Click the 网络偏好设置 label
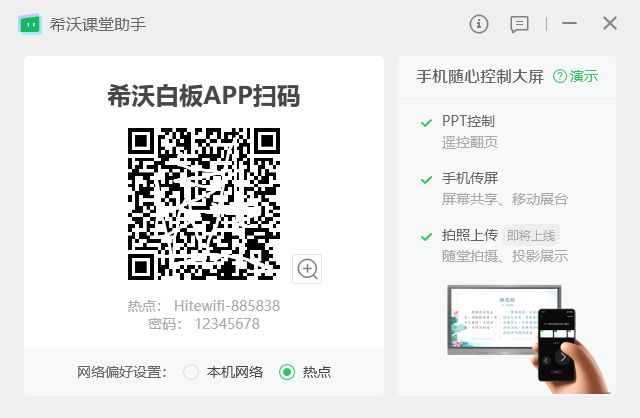 122,372
